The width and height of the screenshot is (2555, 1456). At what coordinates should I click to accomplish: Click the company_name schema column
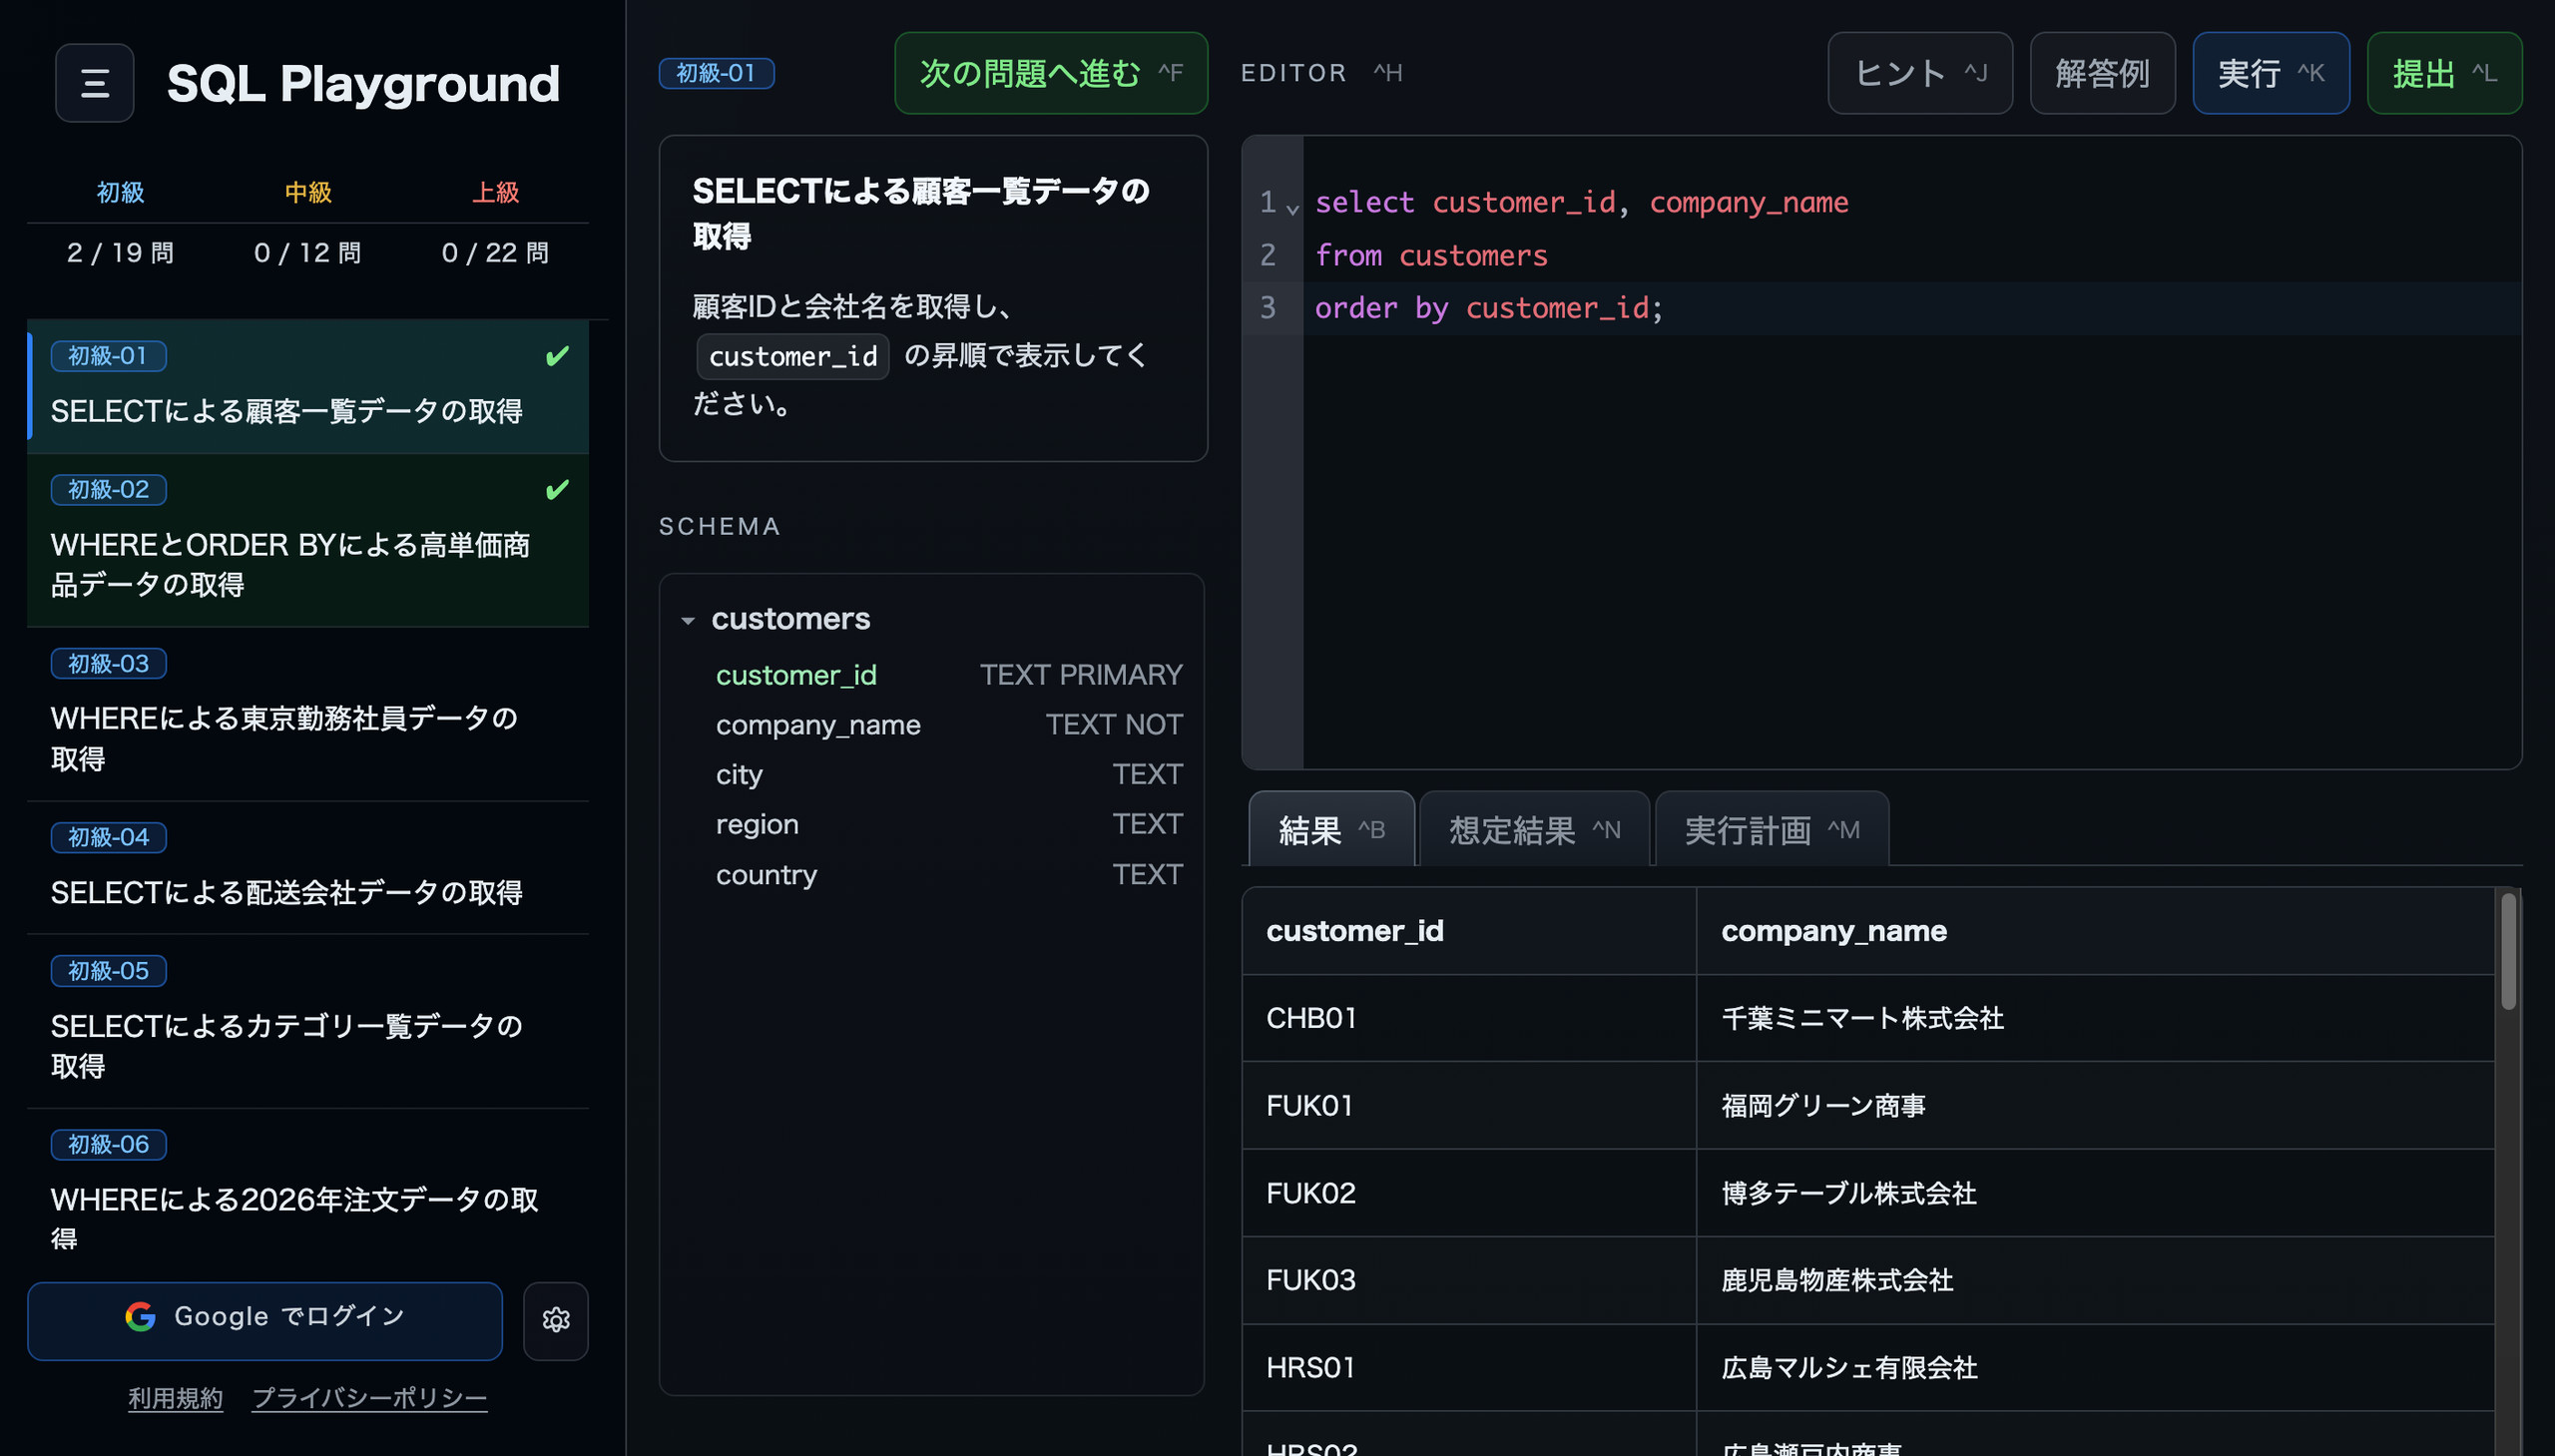(x=818, y=725)
